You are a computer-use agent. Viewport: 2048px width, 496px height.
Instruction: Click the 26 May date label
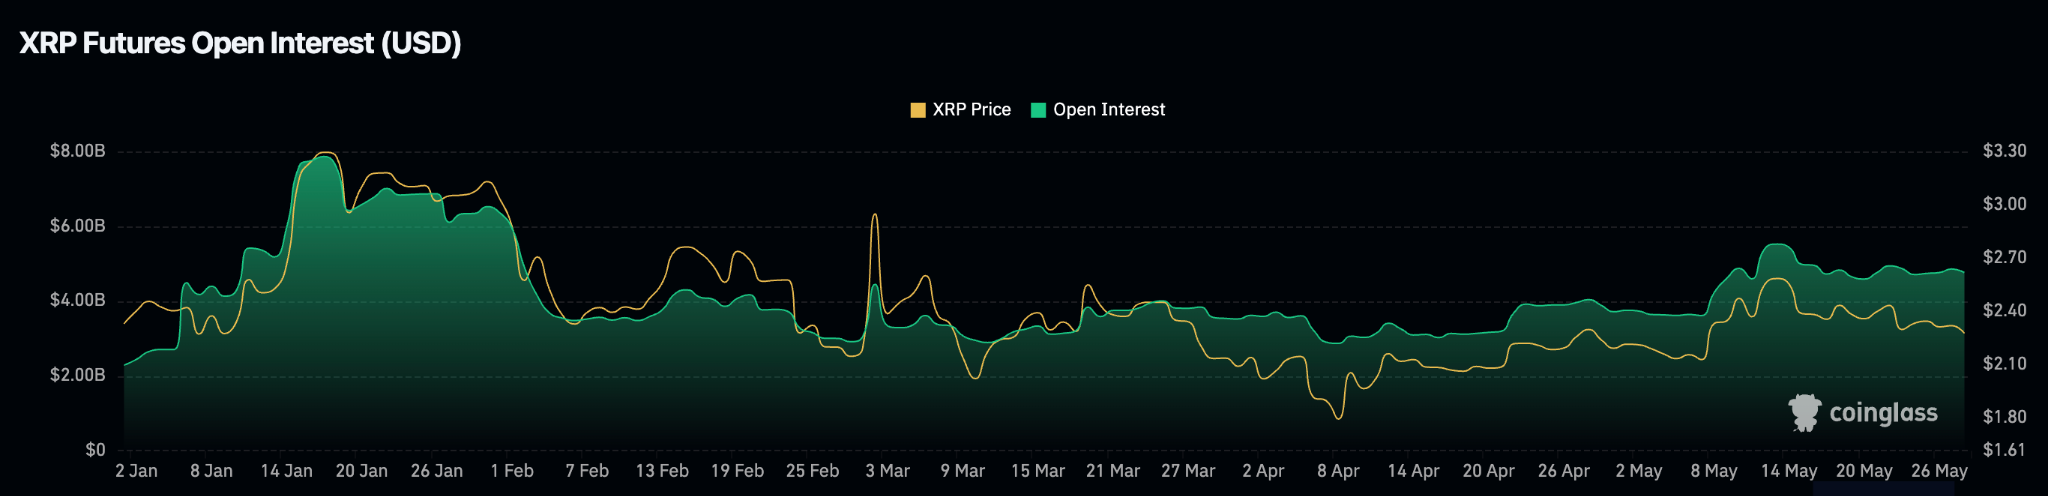tap(1939, 471)
